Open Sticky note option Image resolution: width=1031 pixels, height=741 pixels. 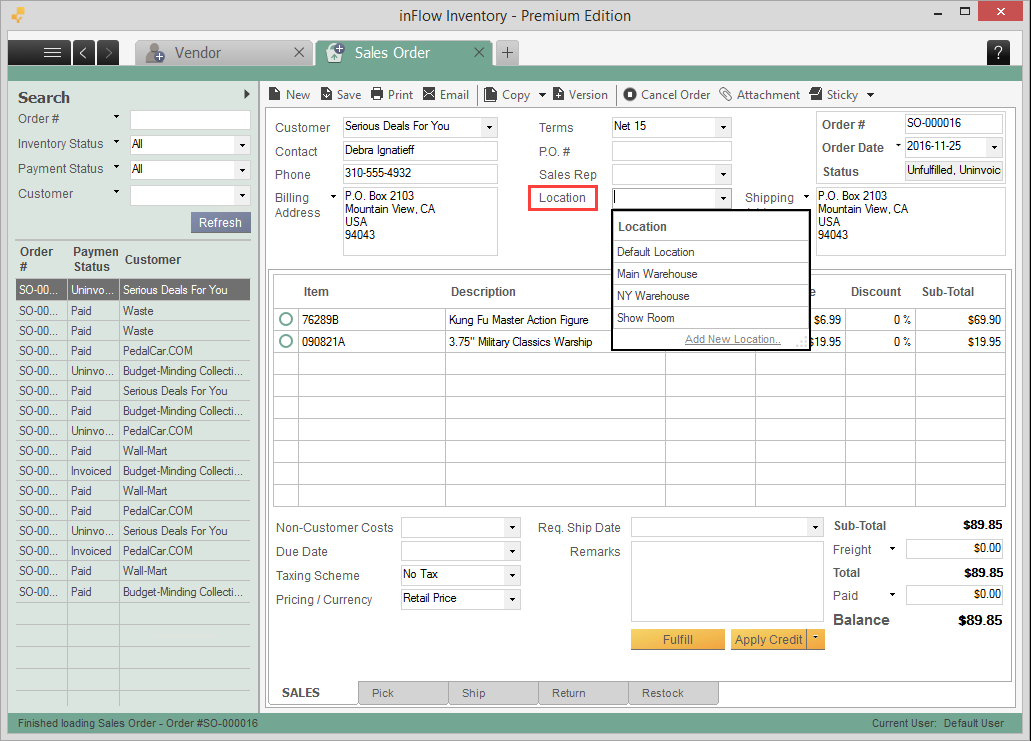point(834,95)
